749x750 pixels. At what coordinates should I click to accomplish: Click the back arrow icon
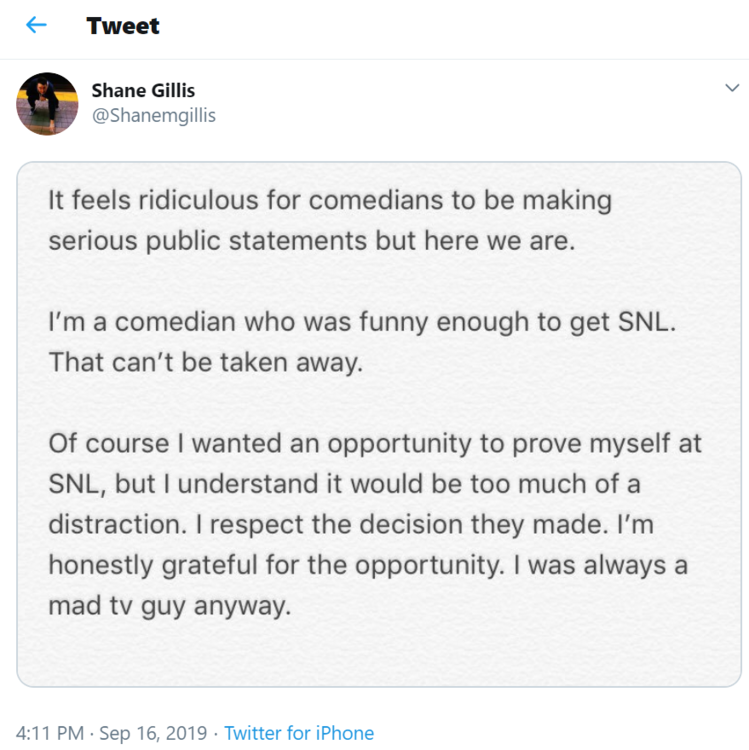tap(37, 26)
